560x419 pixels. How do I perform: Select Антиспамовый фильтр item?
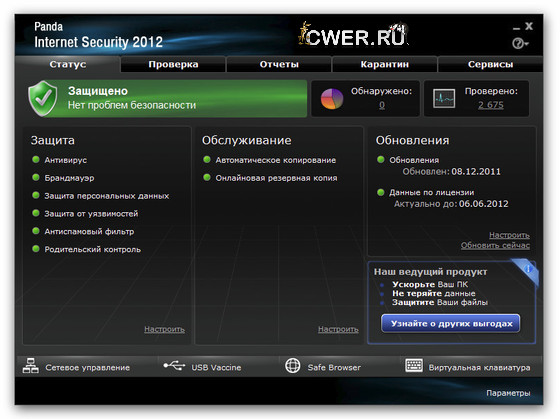(89, 231)
